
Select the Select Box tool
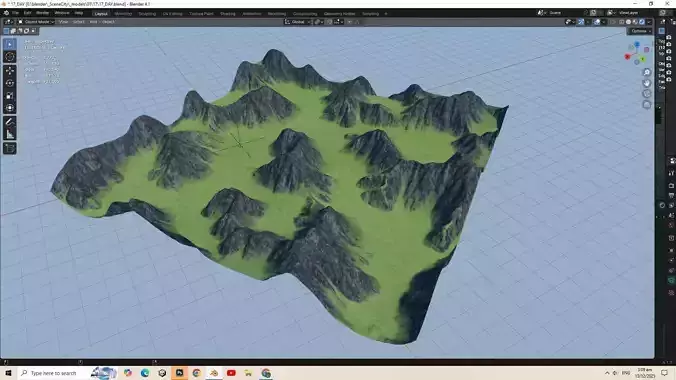[9, 44]
